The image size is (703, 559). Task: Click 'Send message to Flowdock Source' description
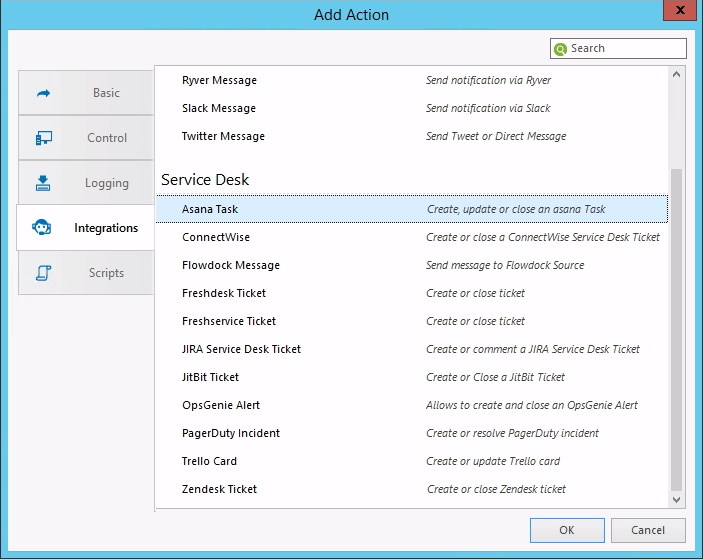[x=505, y=265]
